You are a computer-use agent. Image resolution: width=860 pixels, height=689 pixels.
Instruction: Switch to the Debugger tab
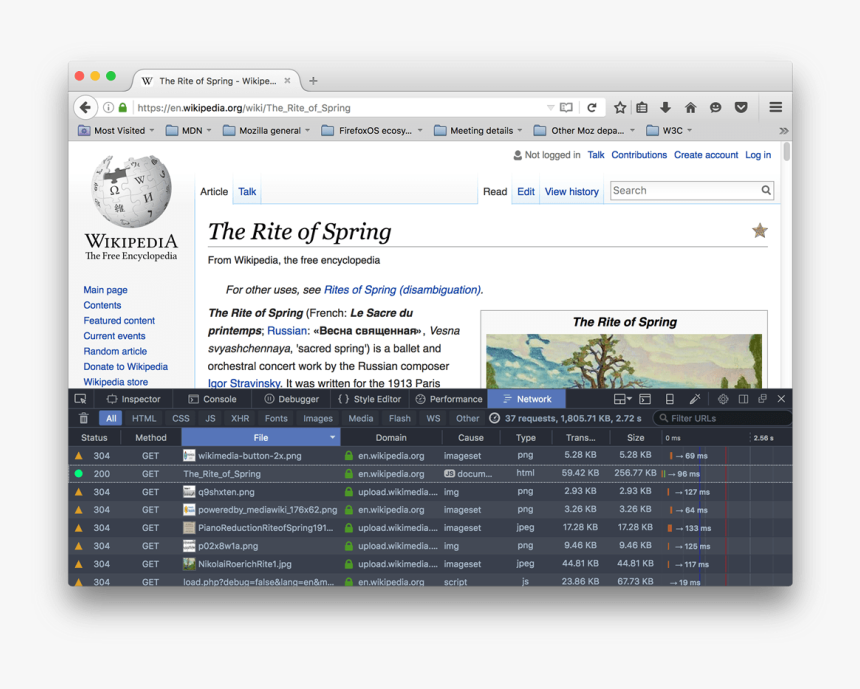(291, 399)
